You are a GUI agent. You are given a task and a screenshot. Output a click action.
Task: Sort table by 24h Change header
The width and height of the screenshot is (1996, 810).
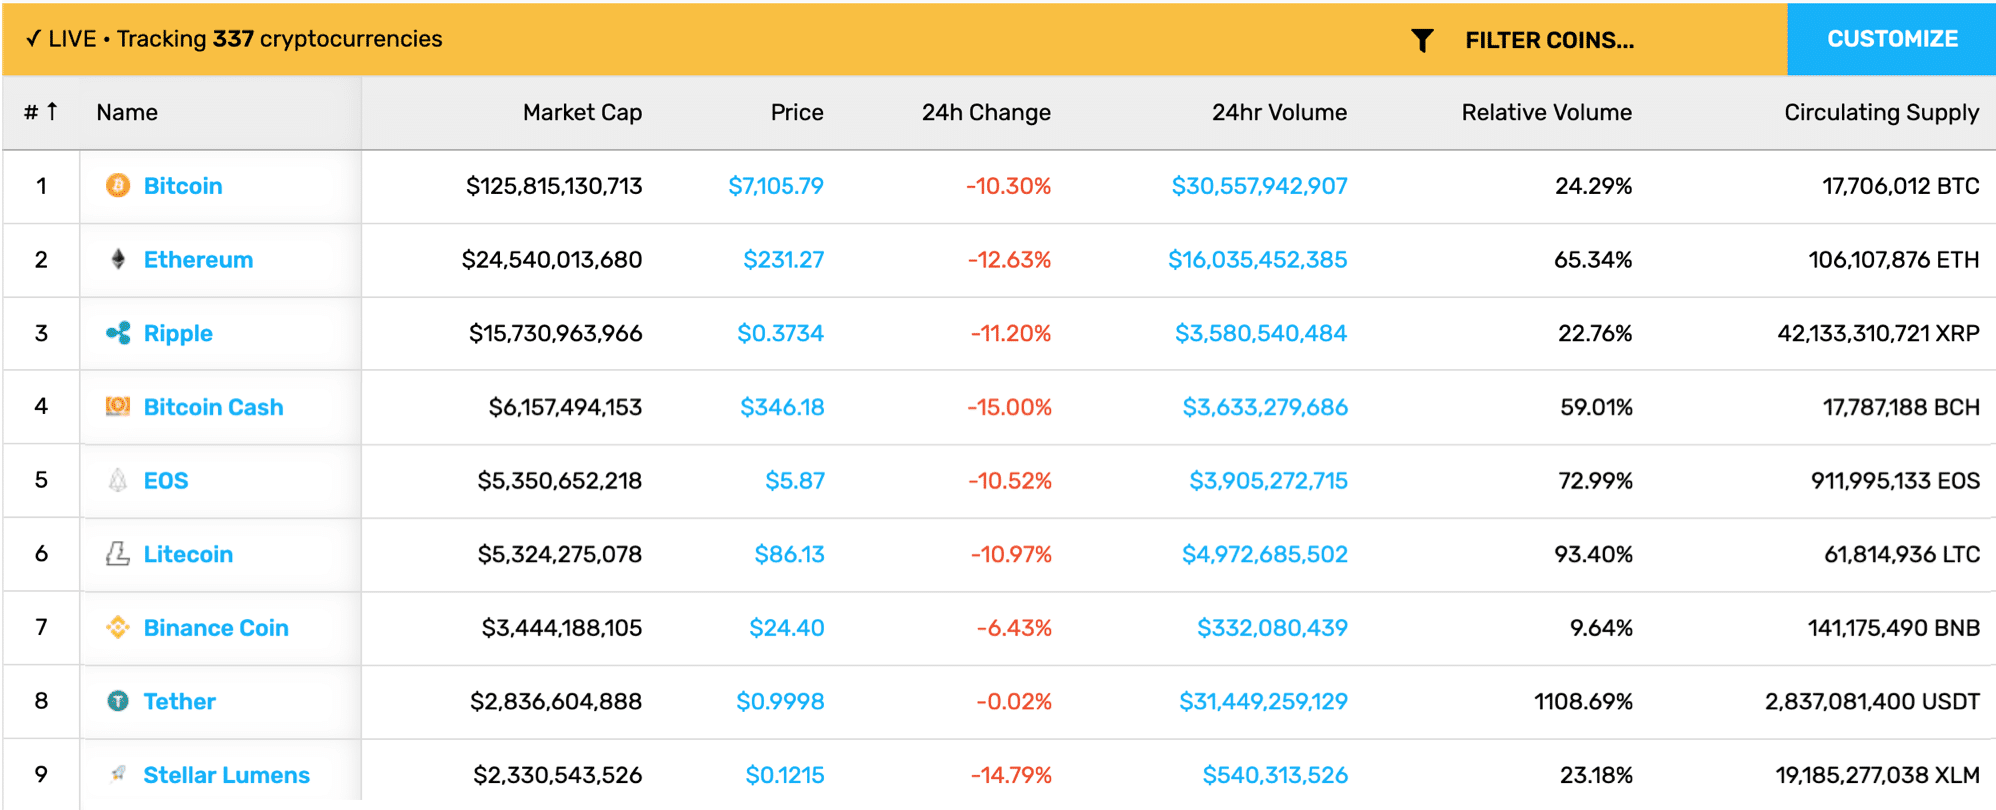click(x=986, y=112)
